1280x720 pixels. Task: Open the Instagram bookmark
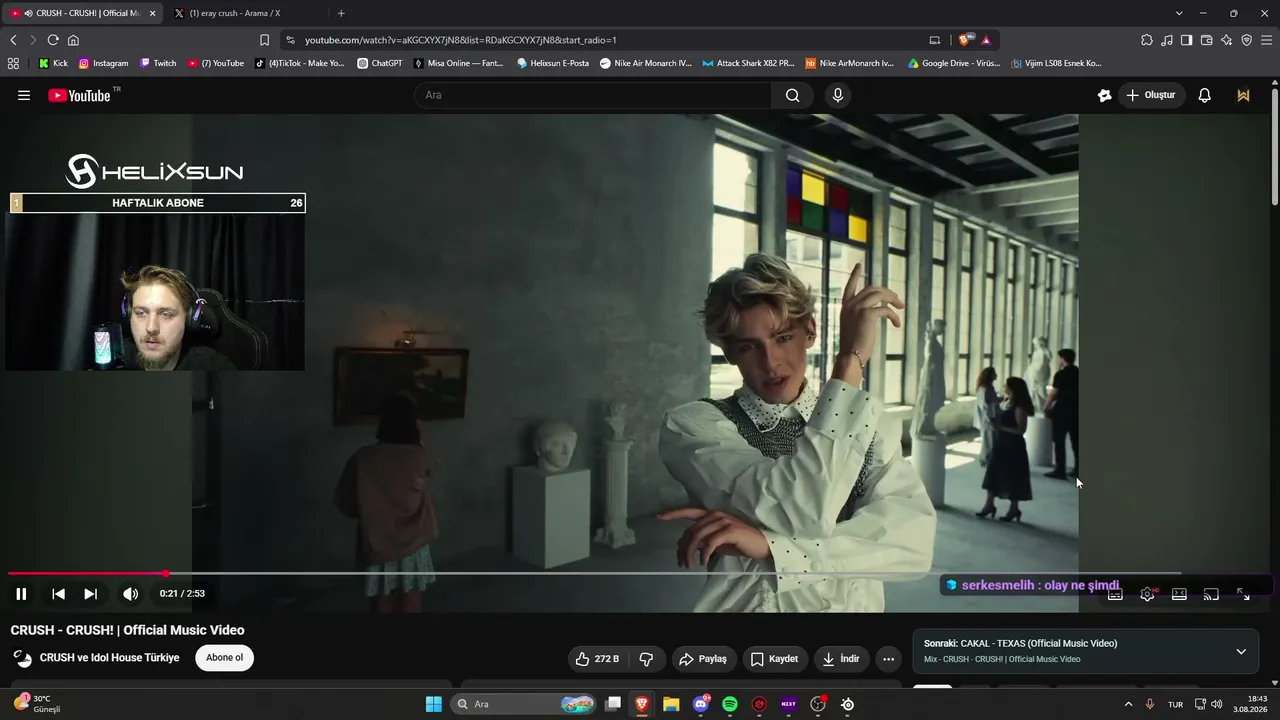click(x=103, y=63)
